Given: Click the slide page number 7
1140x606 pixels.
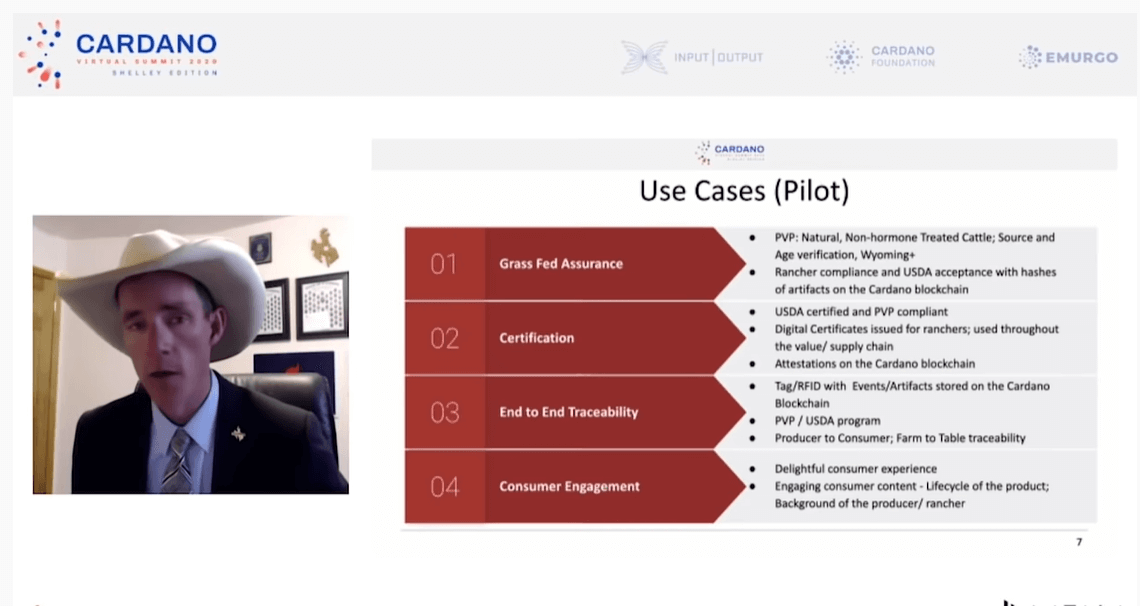Looking at the screenshot, I should pyautogui.click(x=1079, y=542).
